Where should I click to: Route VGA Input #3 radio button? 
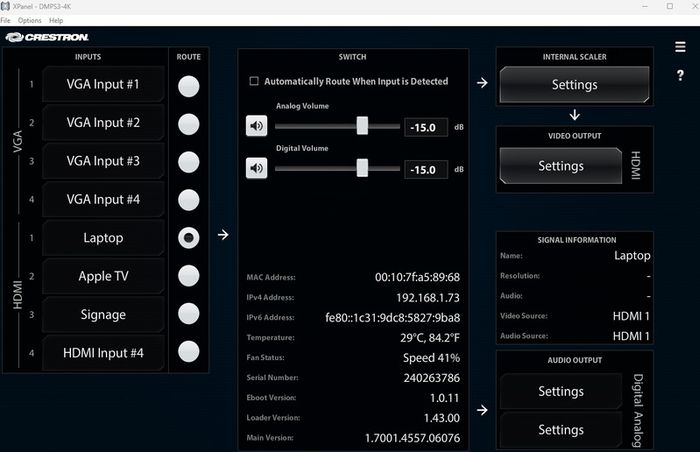(188, 162)
